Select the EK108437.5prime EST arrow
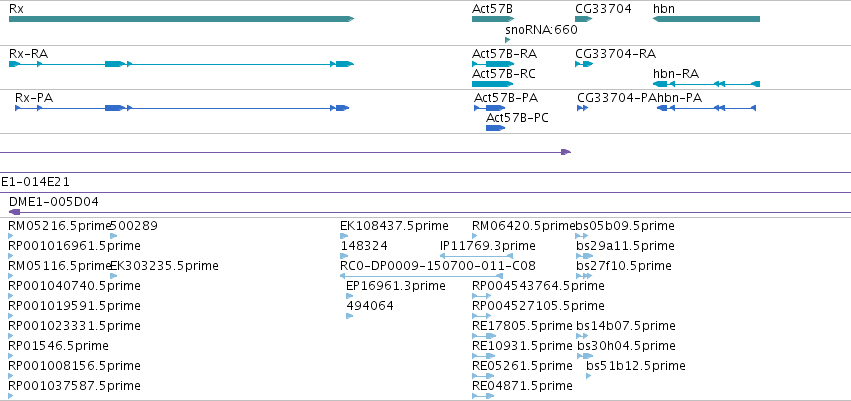Screen dimensions: 851x401 [x=344, y=236]
